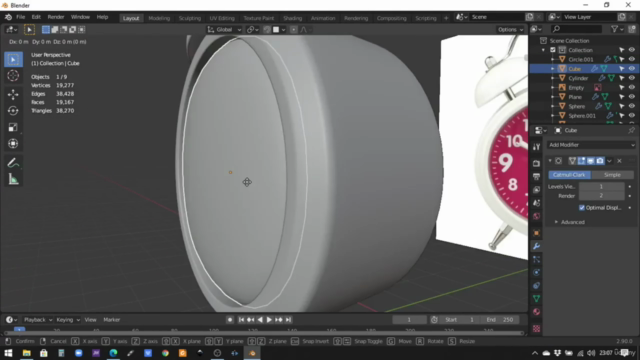The image size is (640, 360).
Task: Open the Render menu
Action: (x=56, y=17)
